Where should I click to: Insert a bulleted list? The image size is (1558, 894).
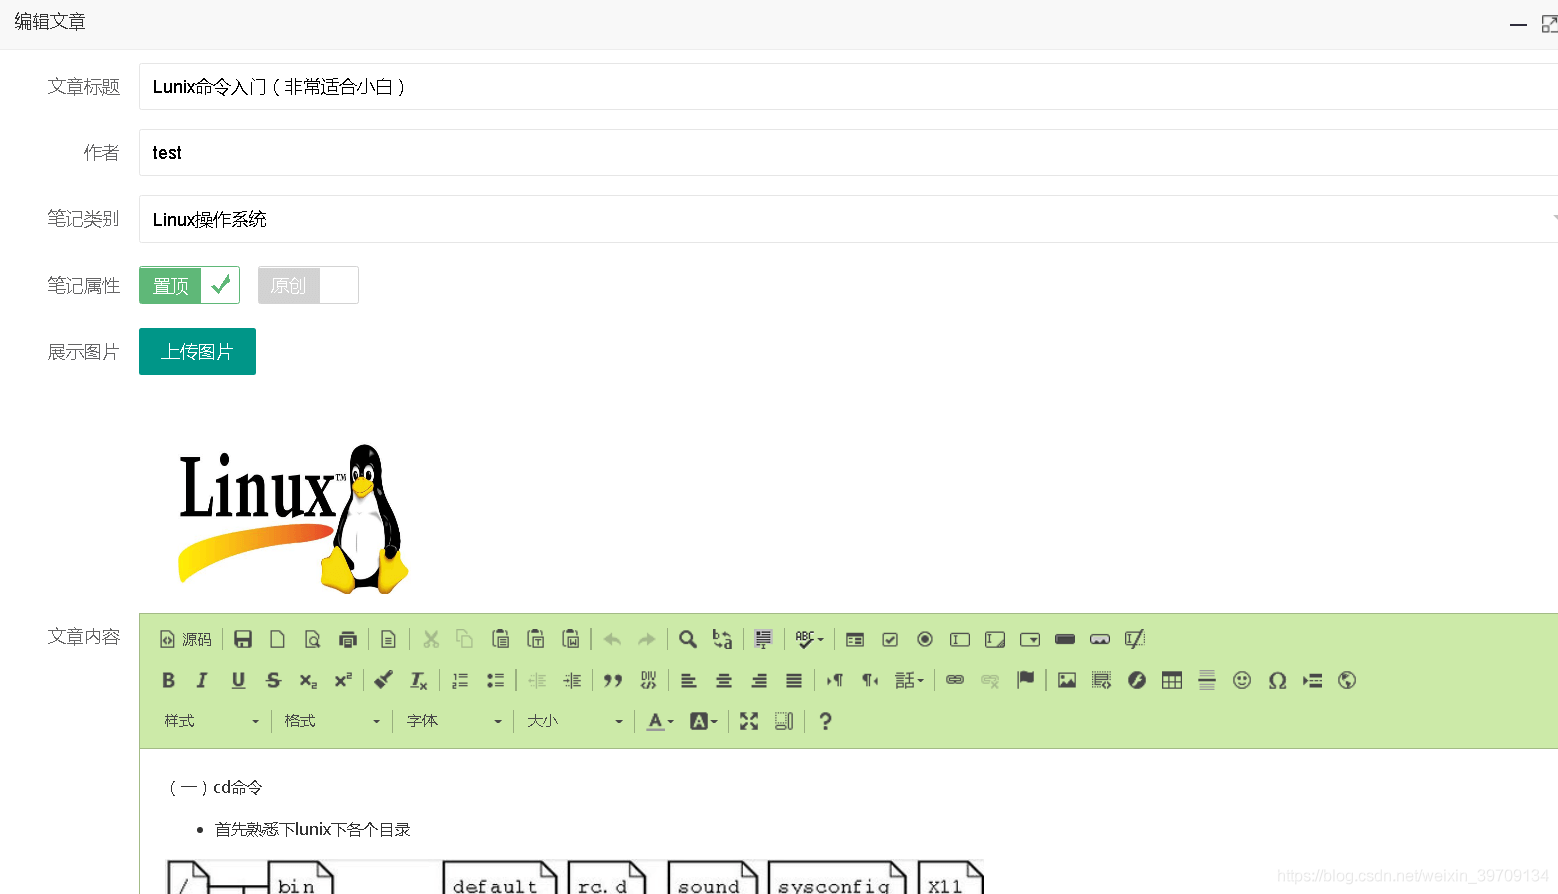[495, 680]
